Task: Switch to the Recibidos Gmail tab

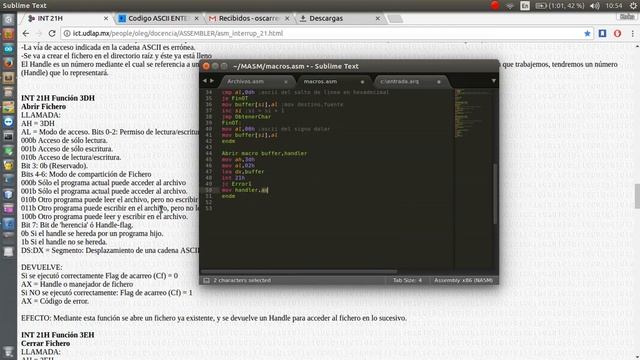Action: 249,18
